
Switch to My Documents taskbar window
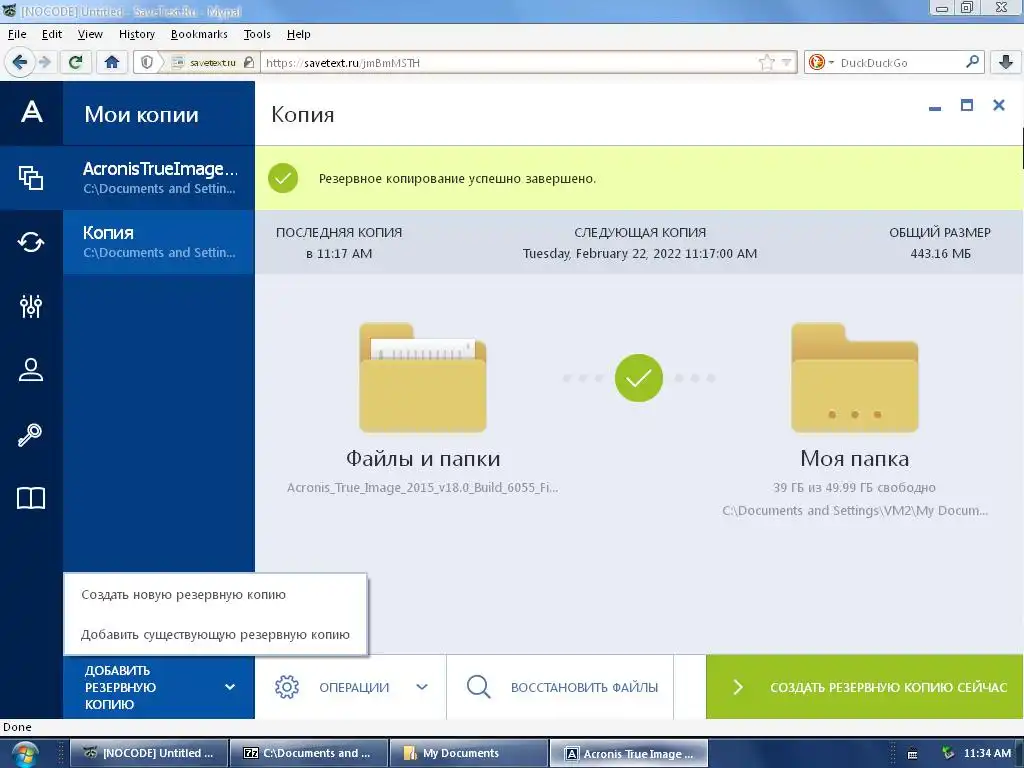(x=469, y=753)
